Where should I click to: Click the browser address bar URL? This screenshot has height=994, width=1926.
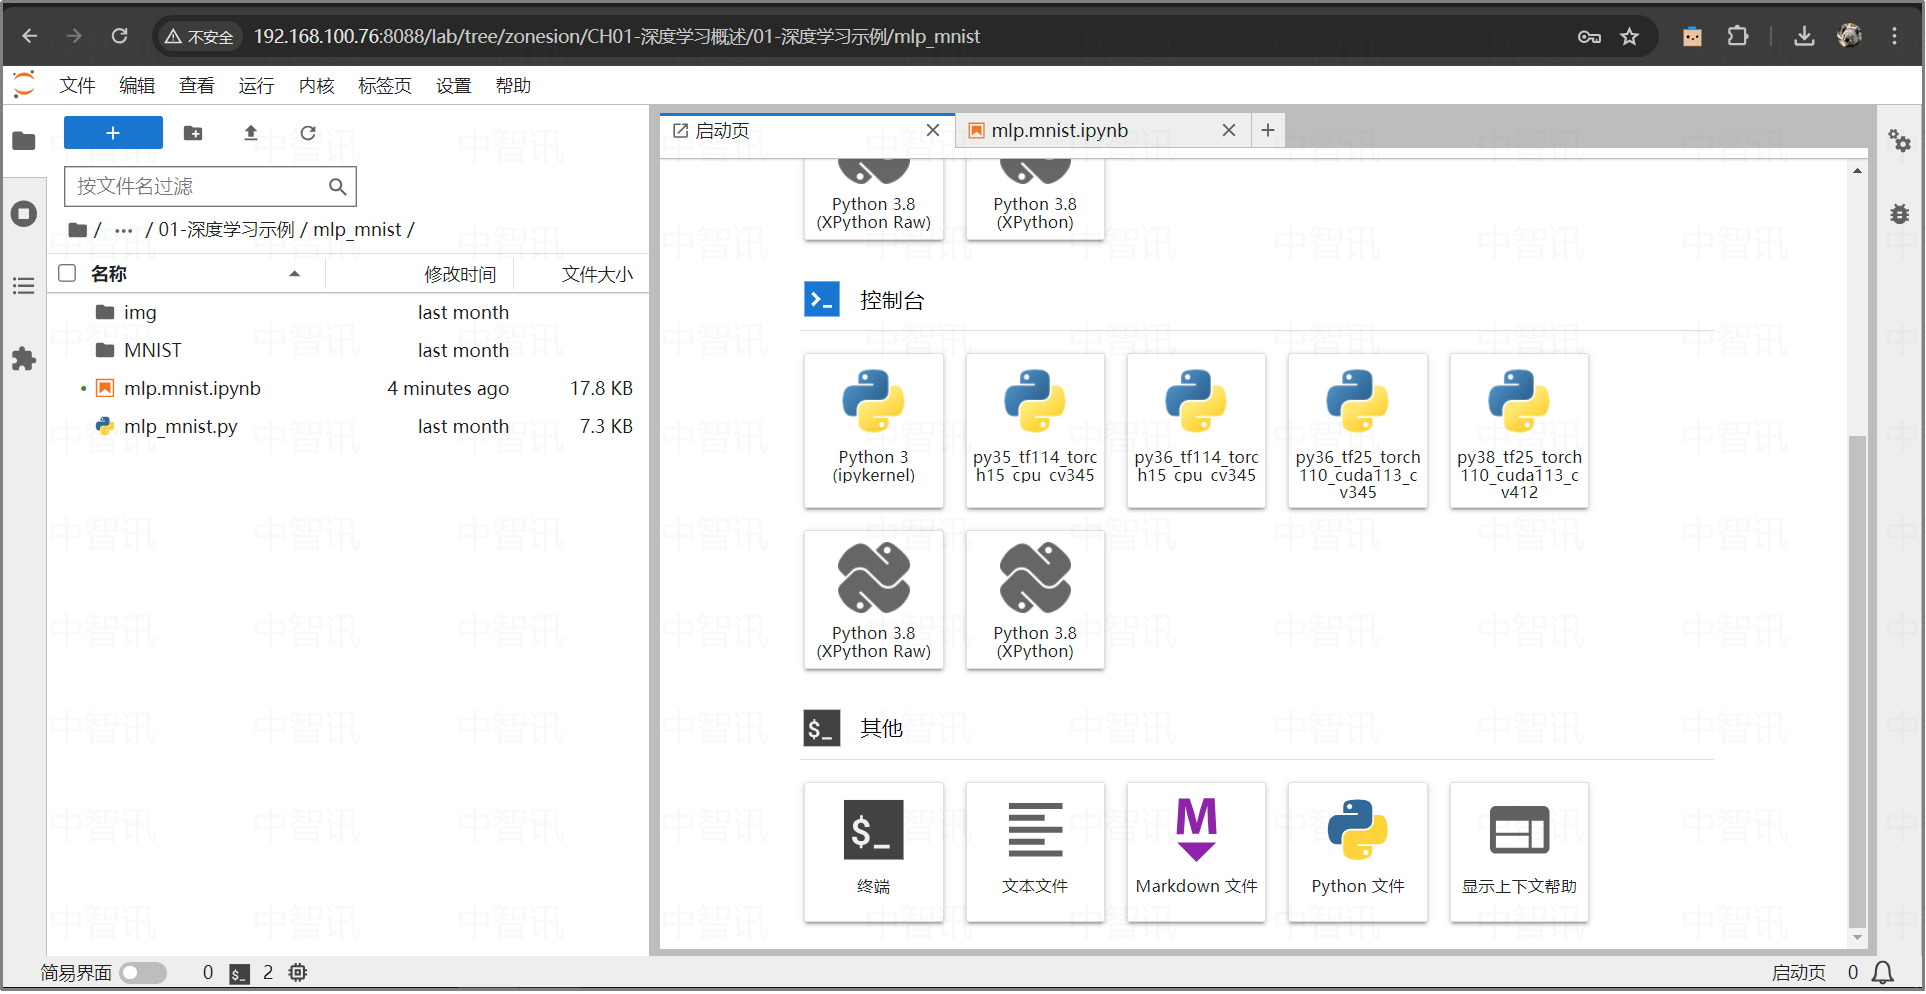pyautogui.click(x=616, y=37)
